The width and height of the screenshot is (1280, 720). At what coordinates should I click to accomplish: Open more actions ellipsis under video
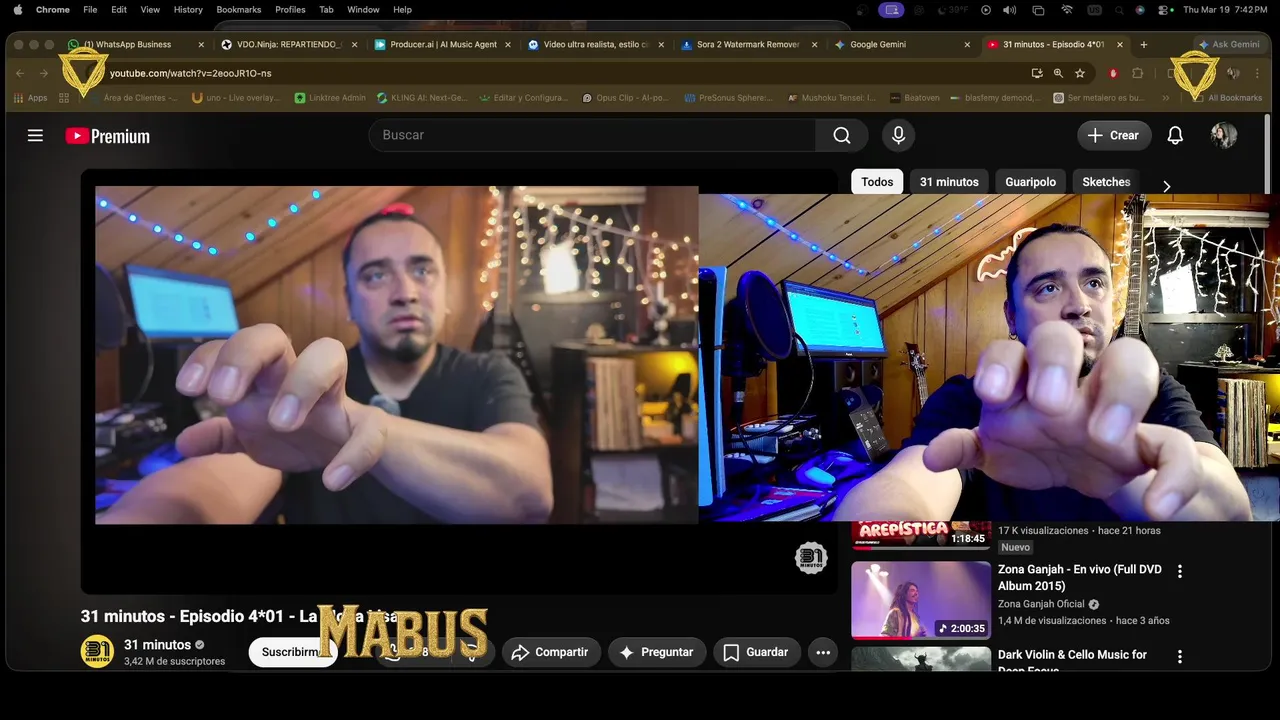tap(823, 653)
